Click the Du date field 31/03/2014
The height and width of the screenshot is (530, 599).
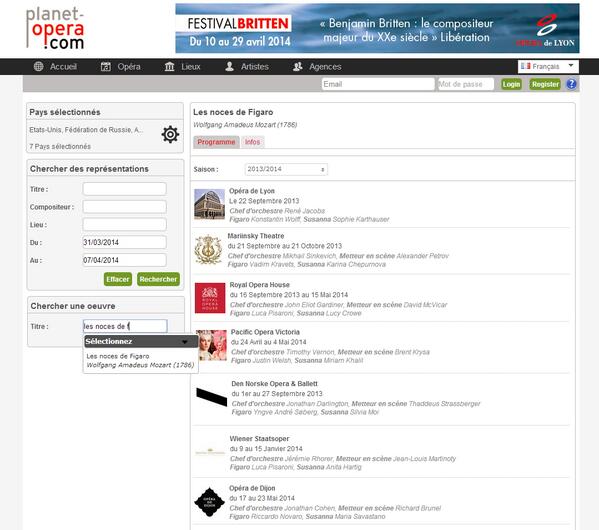point(125,242)
